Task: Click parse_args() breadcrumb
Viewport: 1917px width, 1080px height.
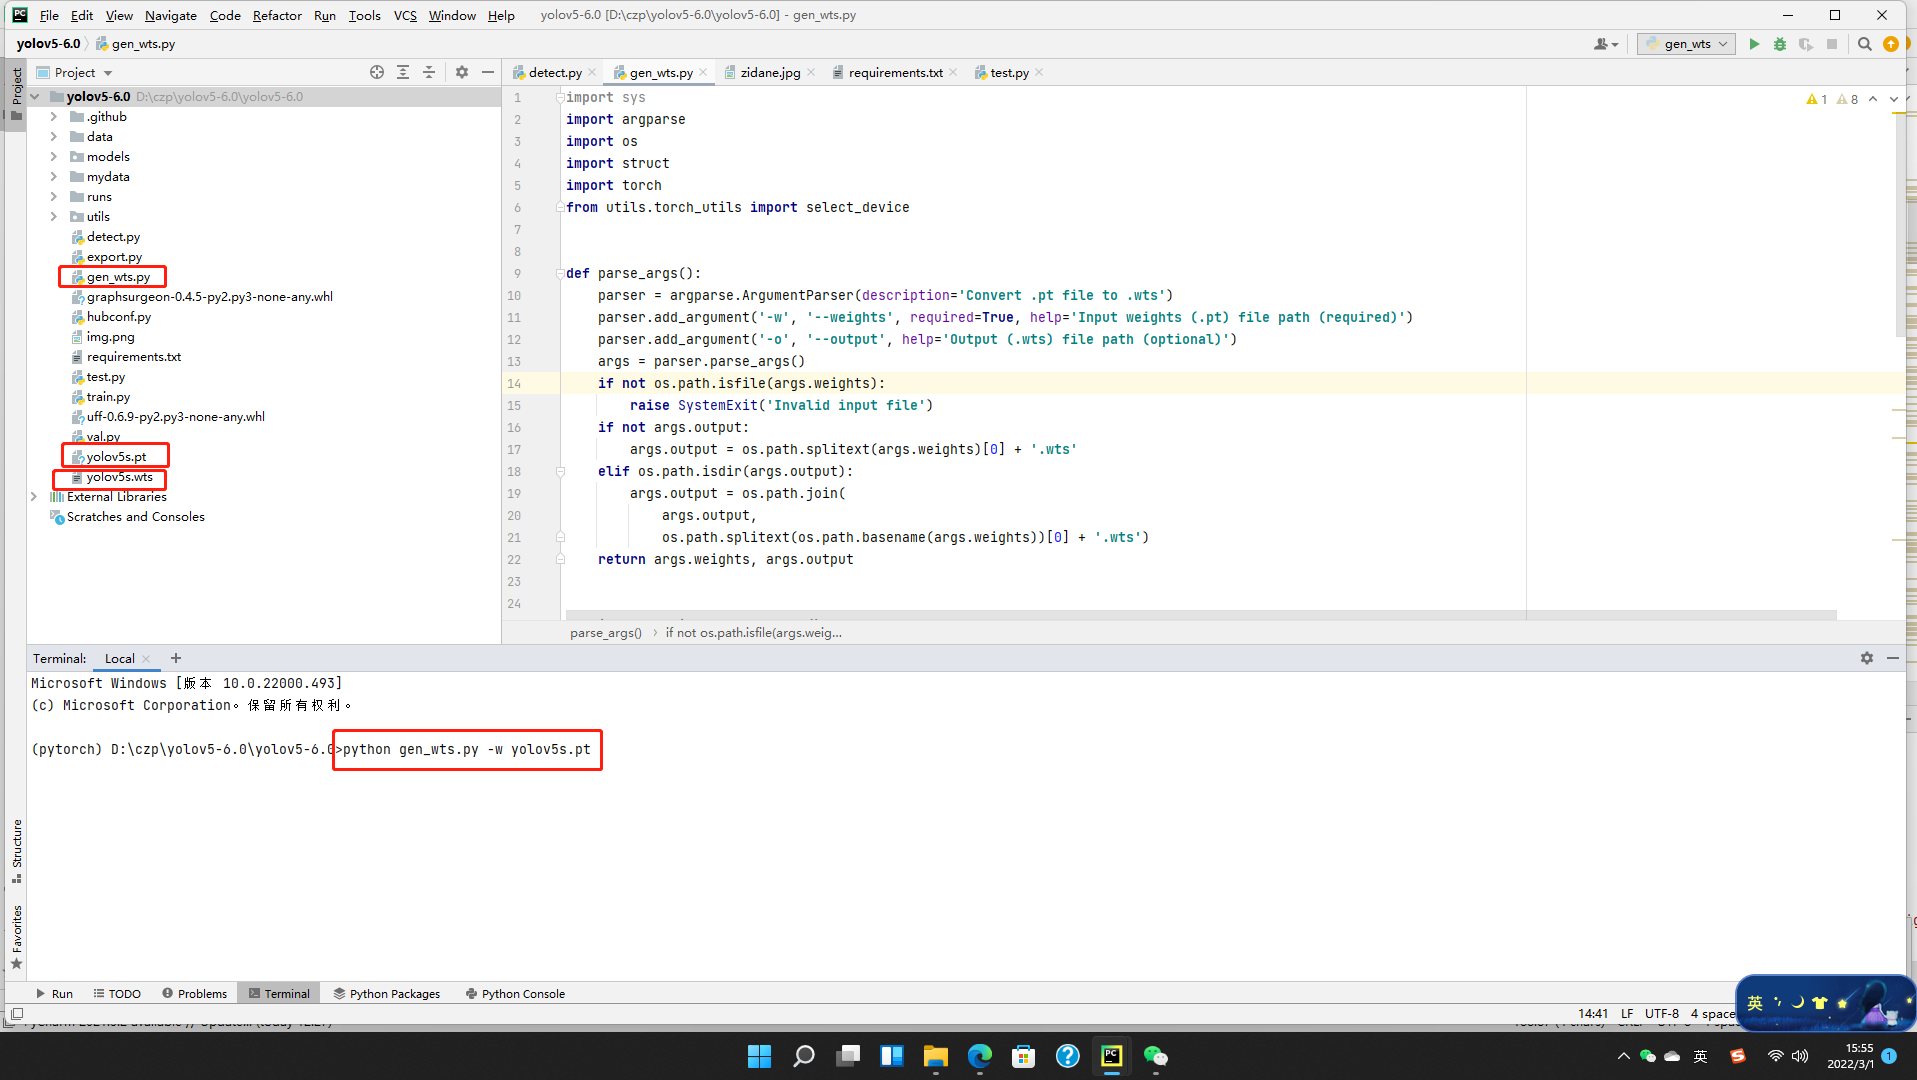Action: pos(606,632)
